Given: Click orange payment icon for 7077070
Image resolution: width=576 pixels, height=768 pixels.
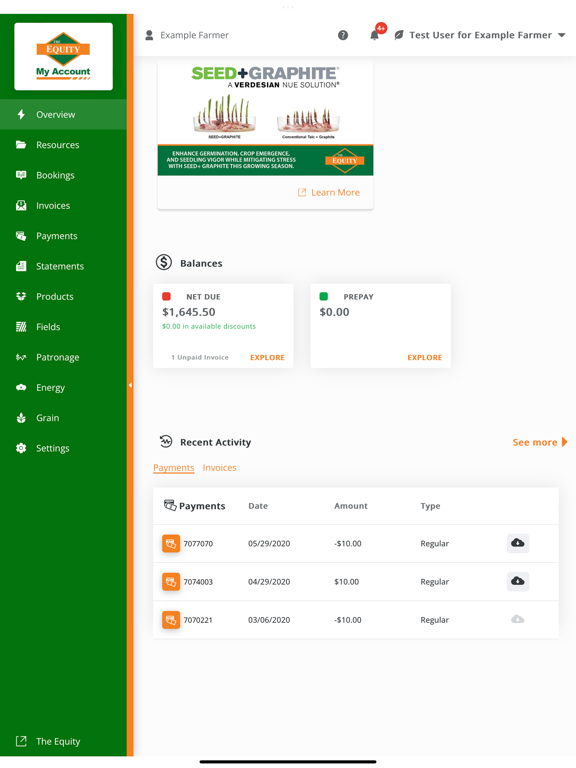Looking at the screenshot, I should click(x=171, y=544).
